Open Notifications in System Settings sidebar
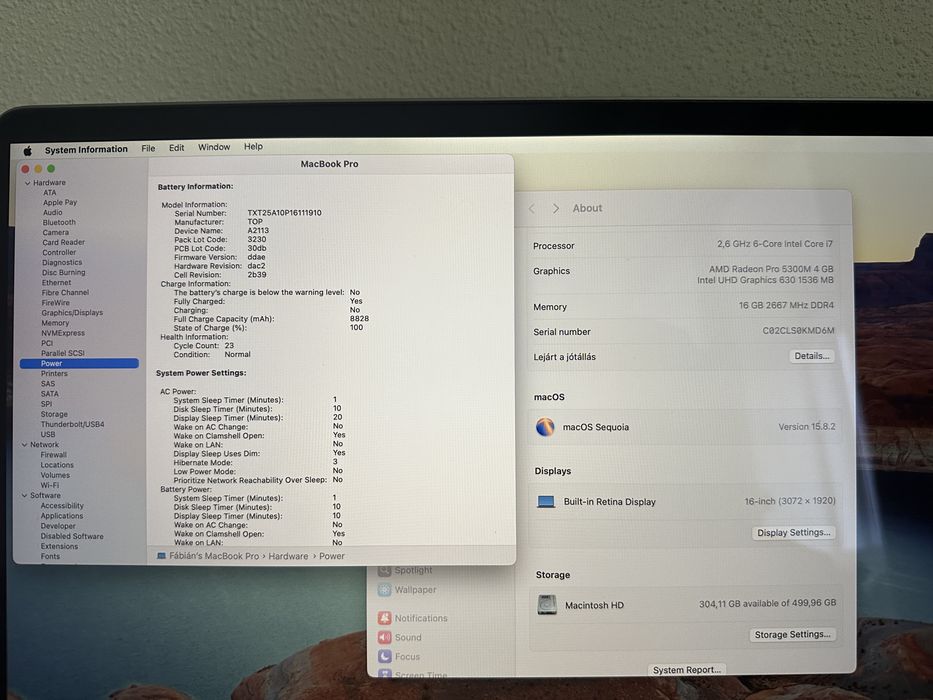The image size is (933, 700). click(x=412, y=618)
